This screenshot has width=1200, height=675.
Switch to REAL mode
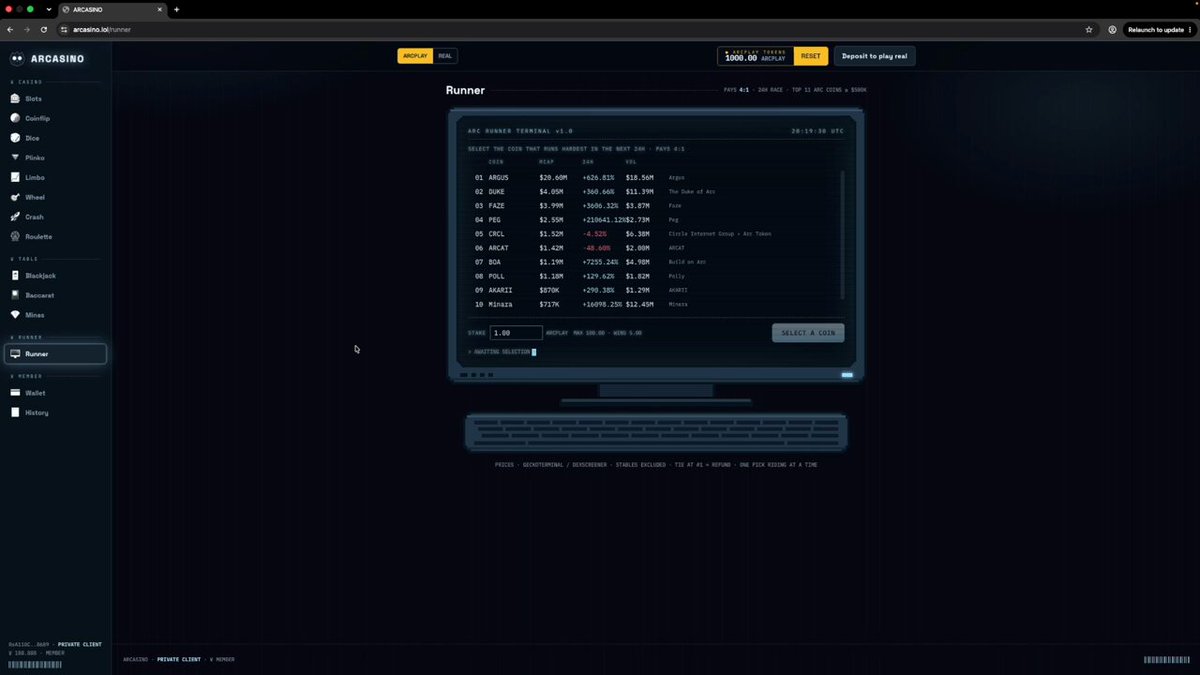point(445,56)
